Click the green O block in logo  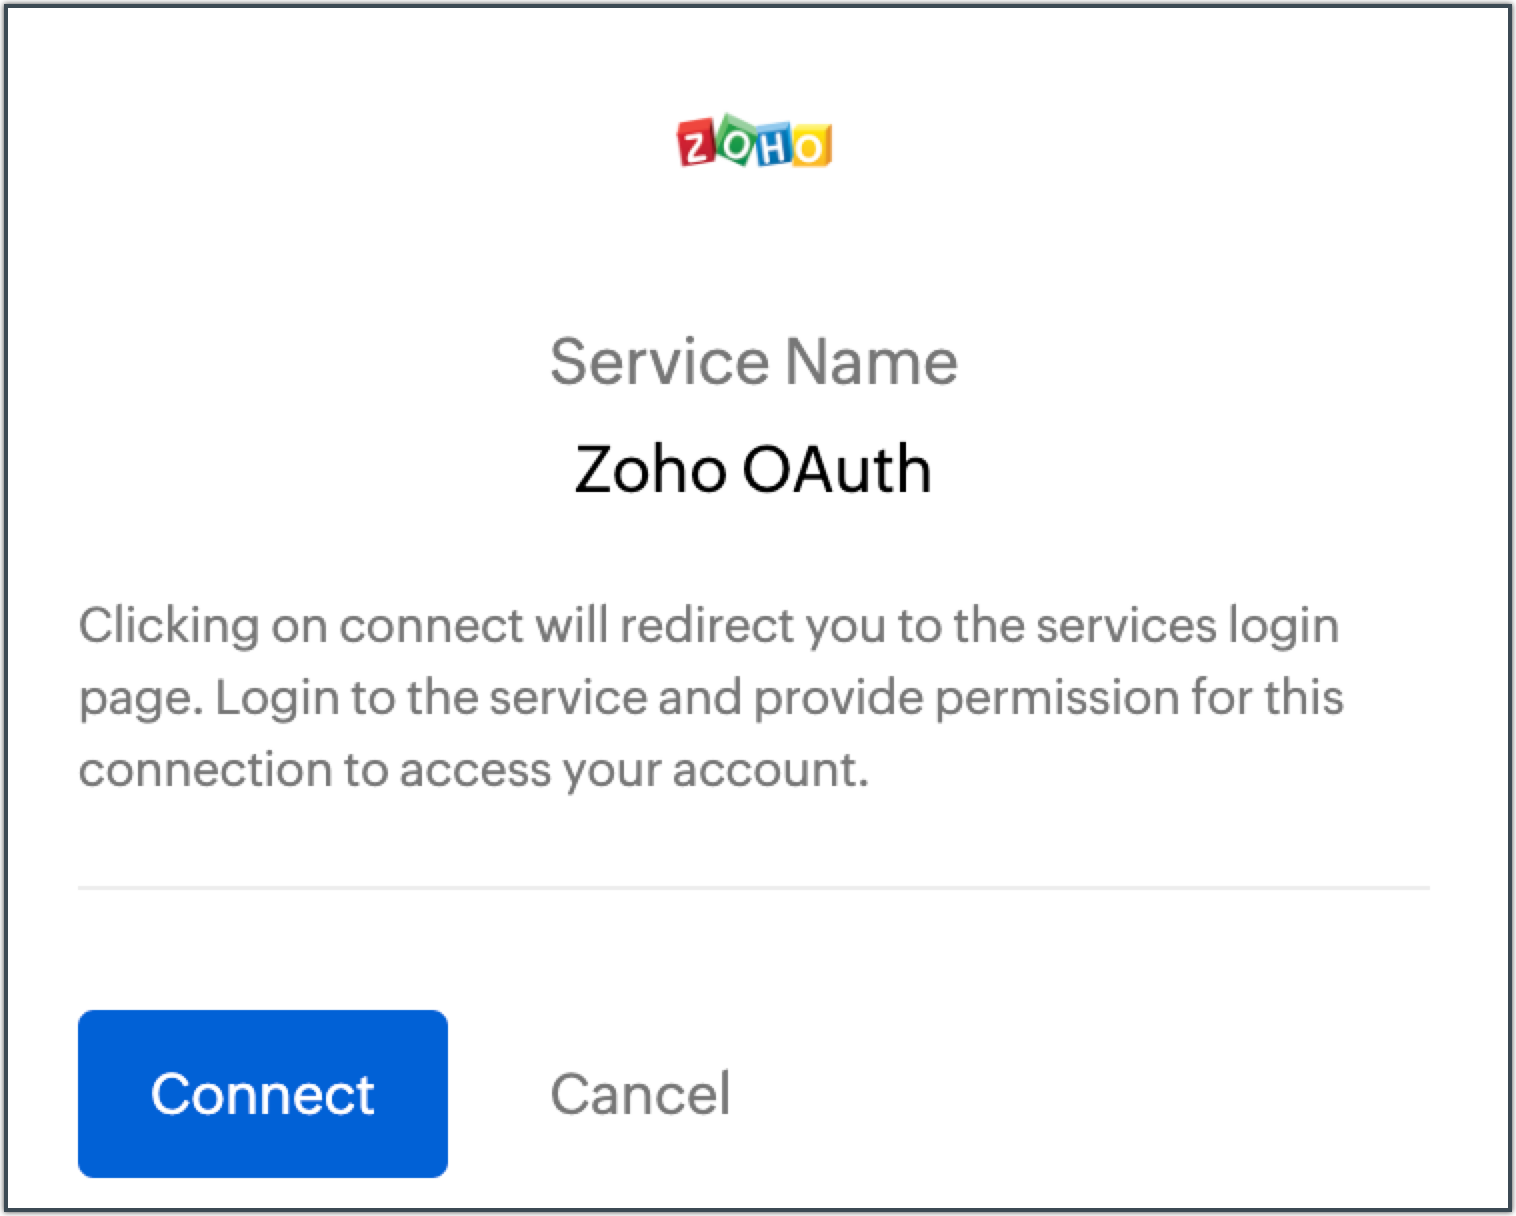[x=735, y=144]
